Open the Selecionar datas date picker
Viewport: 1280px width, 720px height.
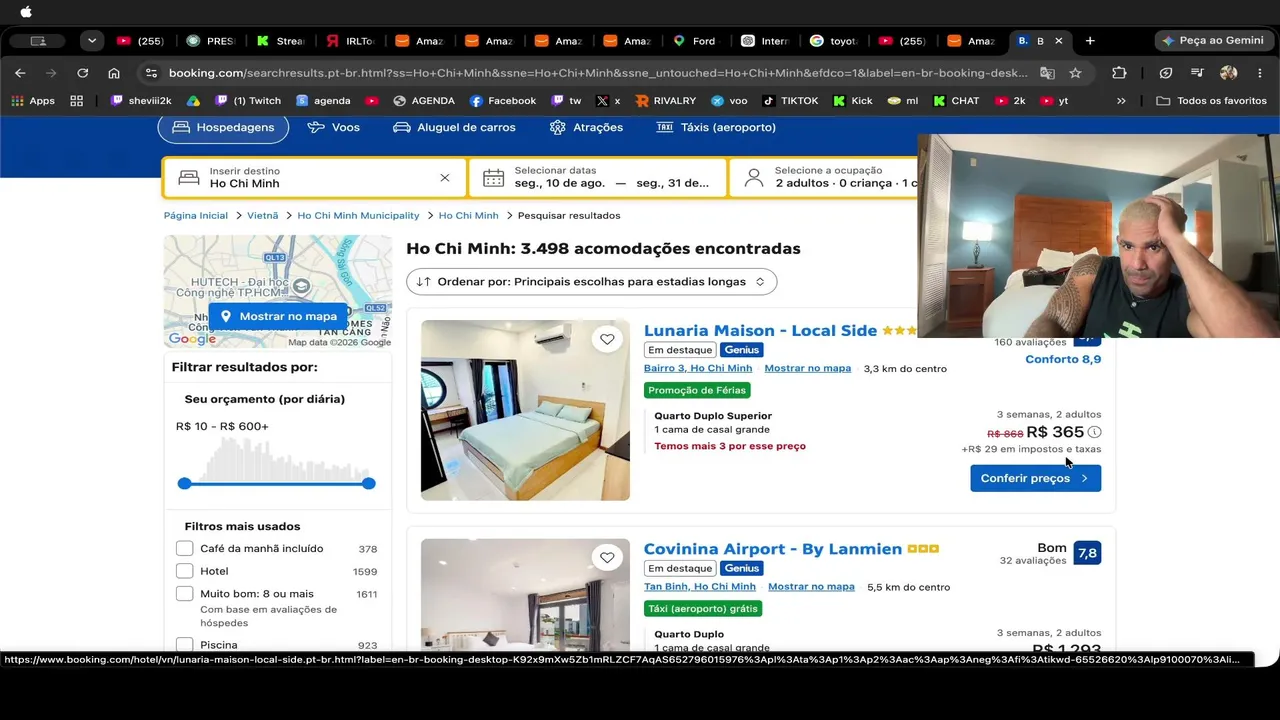(x=598, y=178)
